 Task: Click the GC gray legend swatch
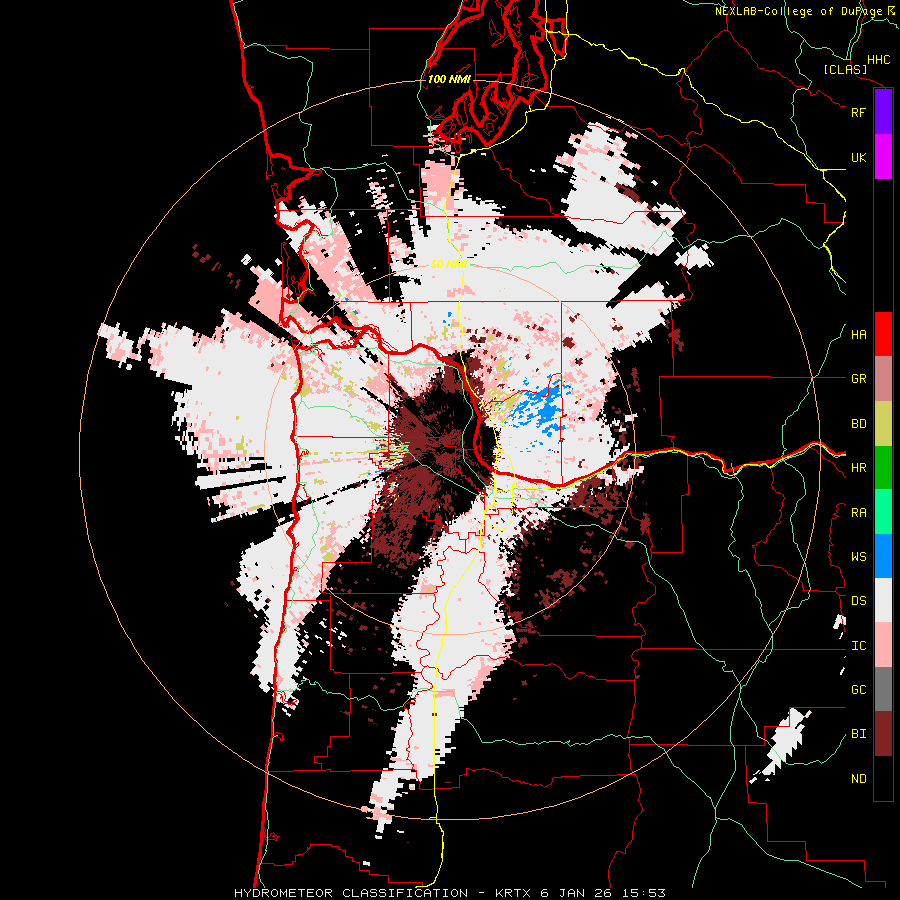pyautogui.click(x=883, y=689)
